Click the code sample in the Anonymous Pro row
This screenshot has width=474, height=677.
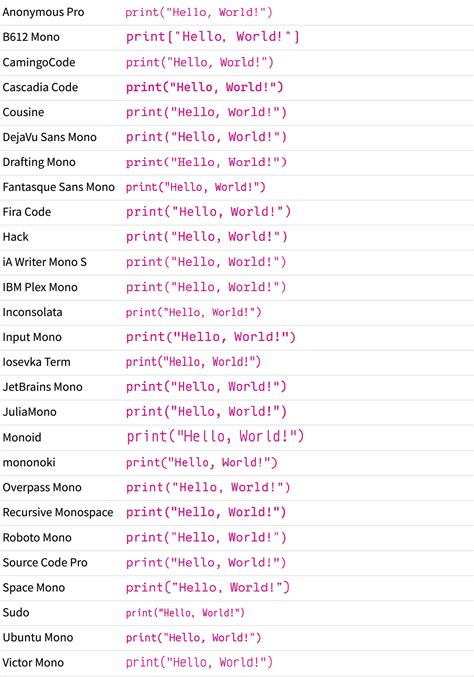199,13
